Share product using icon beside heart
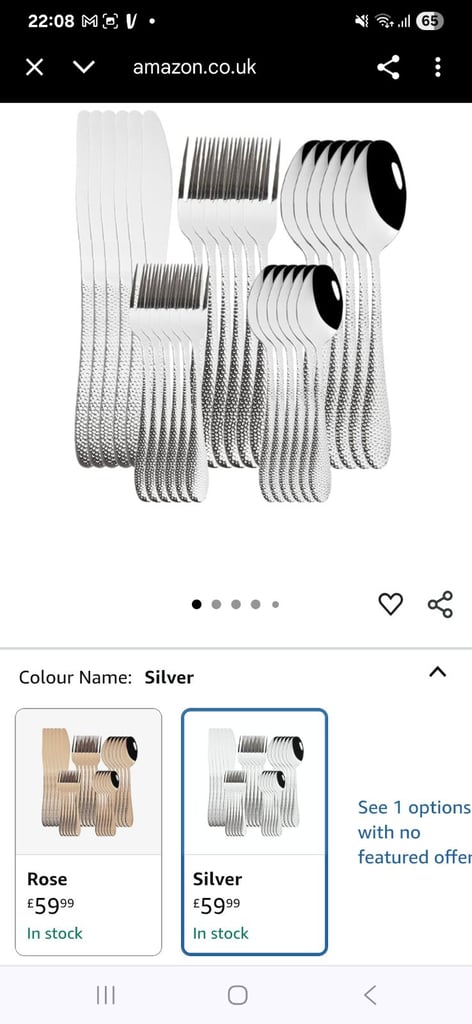This screenshot has height=1024, width=472. 441,604
